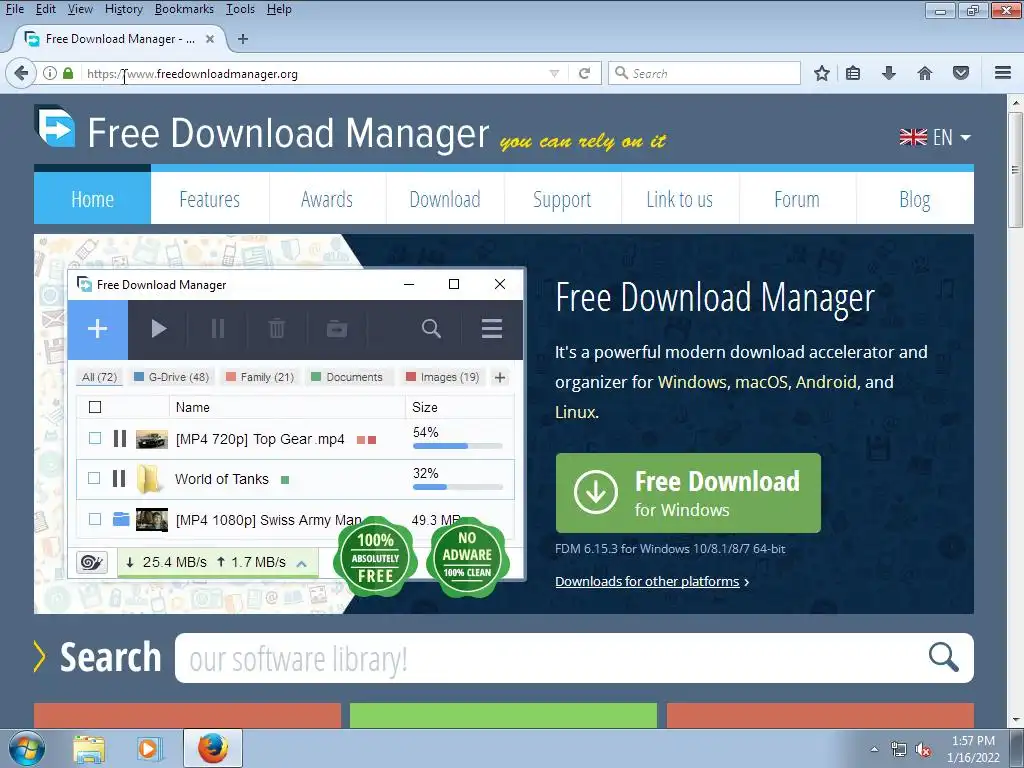Click the green padlock security icon
1024x768 pixels.
click(68, 73)
